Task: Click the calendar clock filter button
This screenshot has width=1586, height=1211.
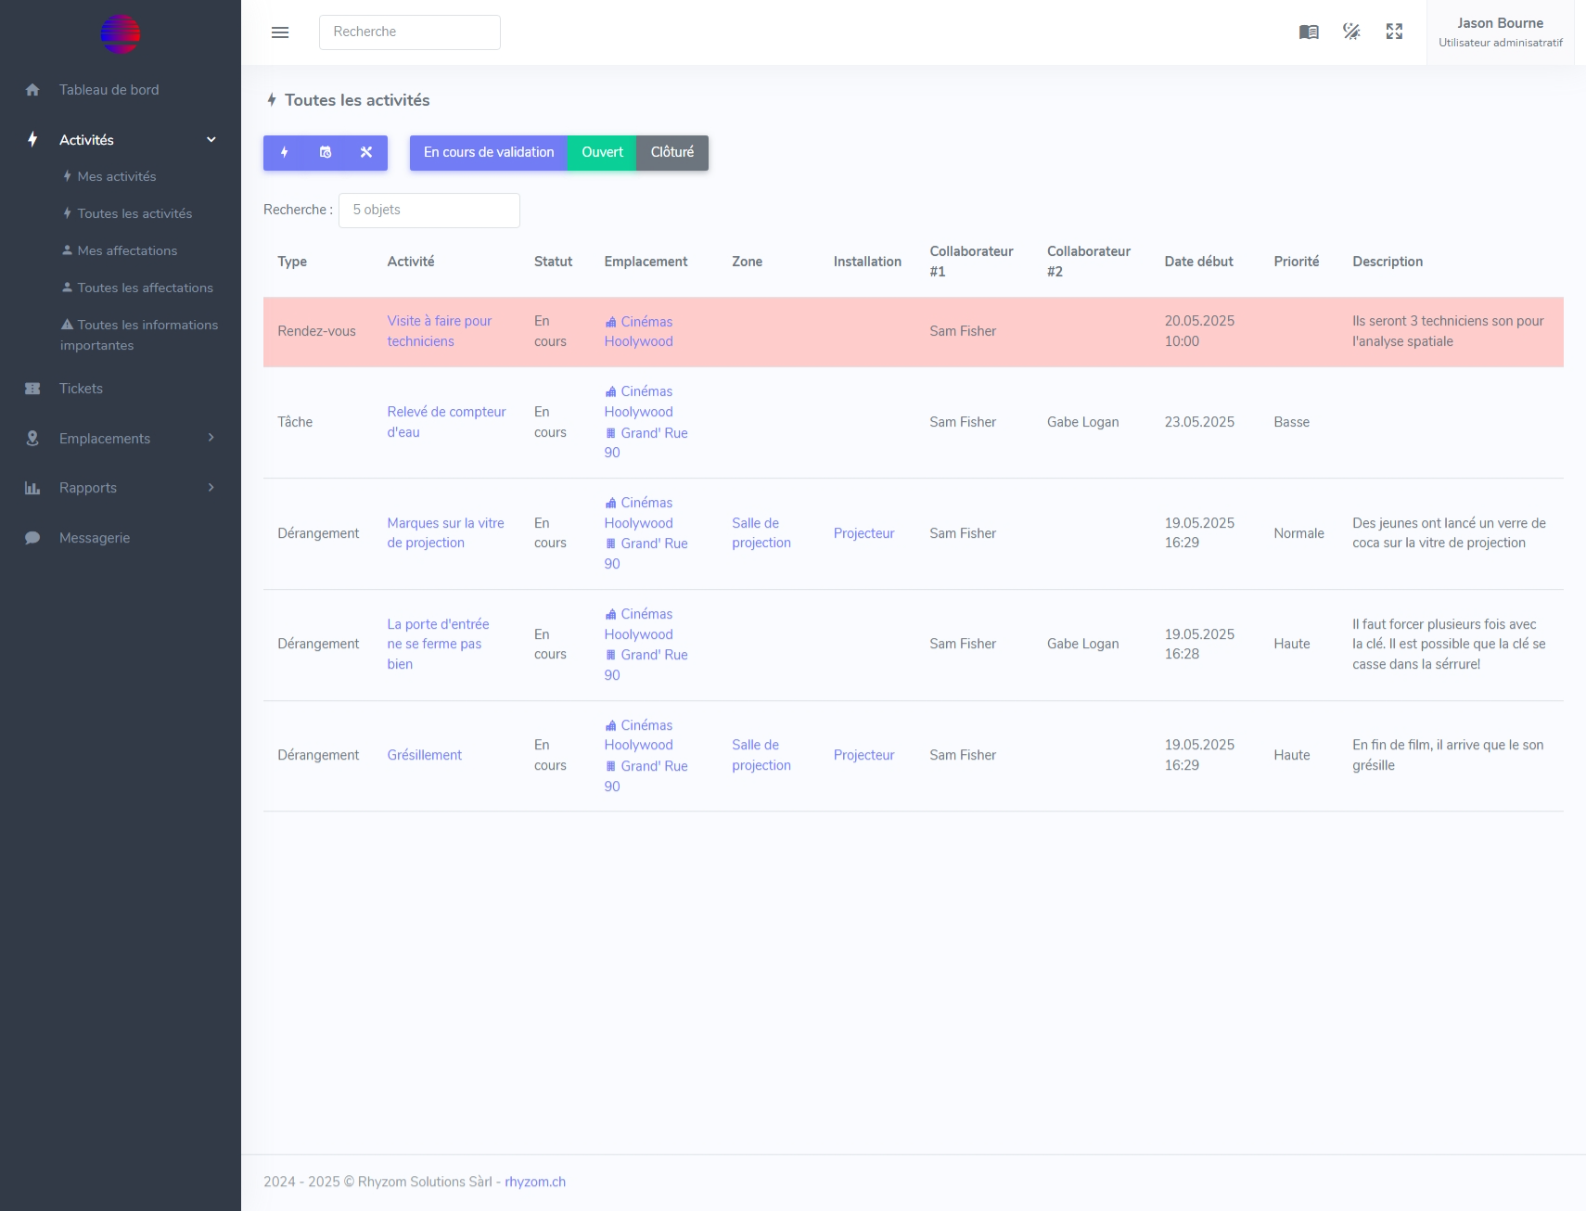Action: coord(325,153)
